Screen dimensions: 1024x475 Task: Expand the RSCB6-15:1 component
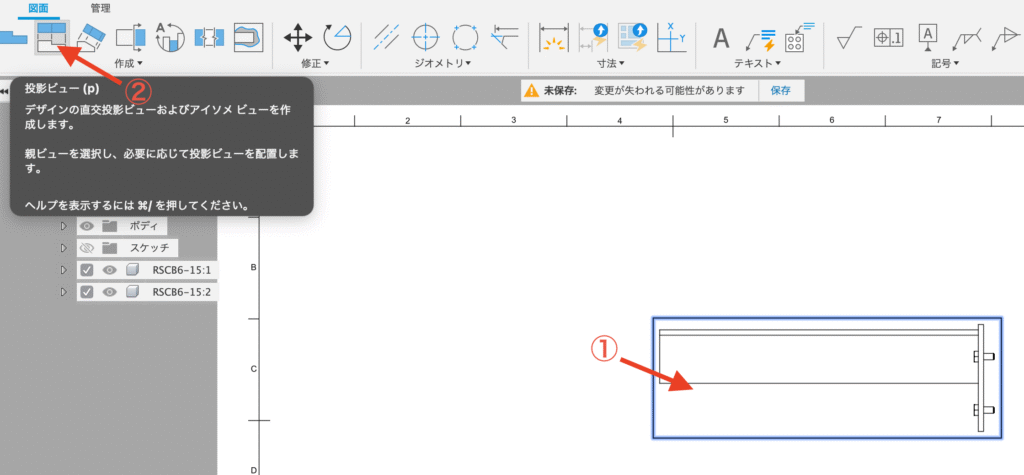63,270
